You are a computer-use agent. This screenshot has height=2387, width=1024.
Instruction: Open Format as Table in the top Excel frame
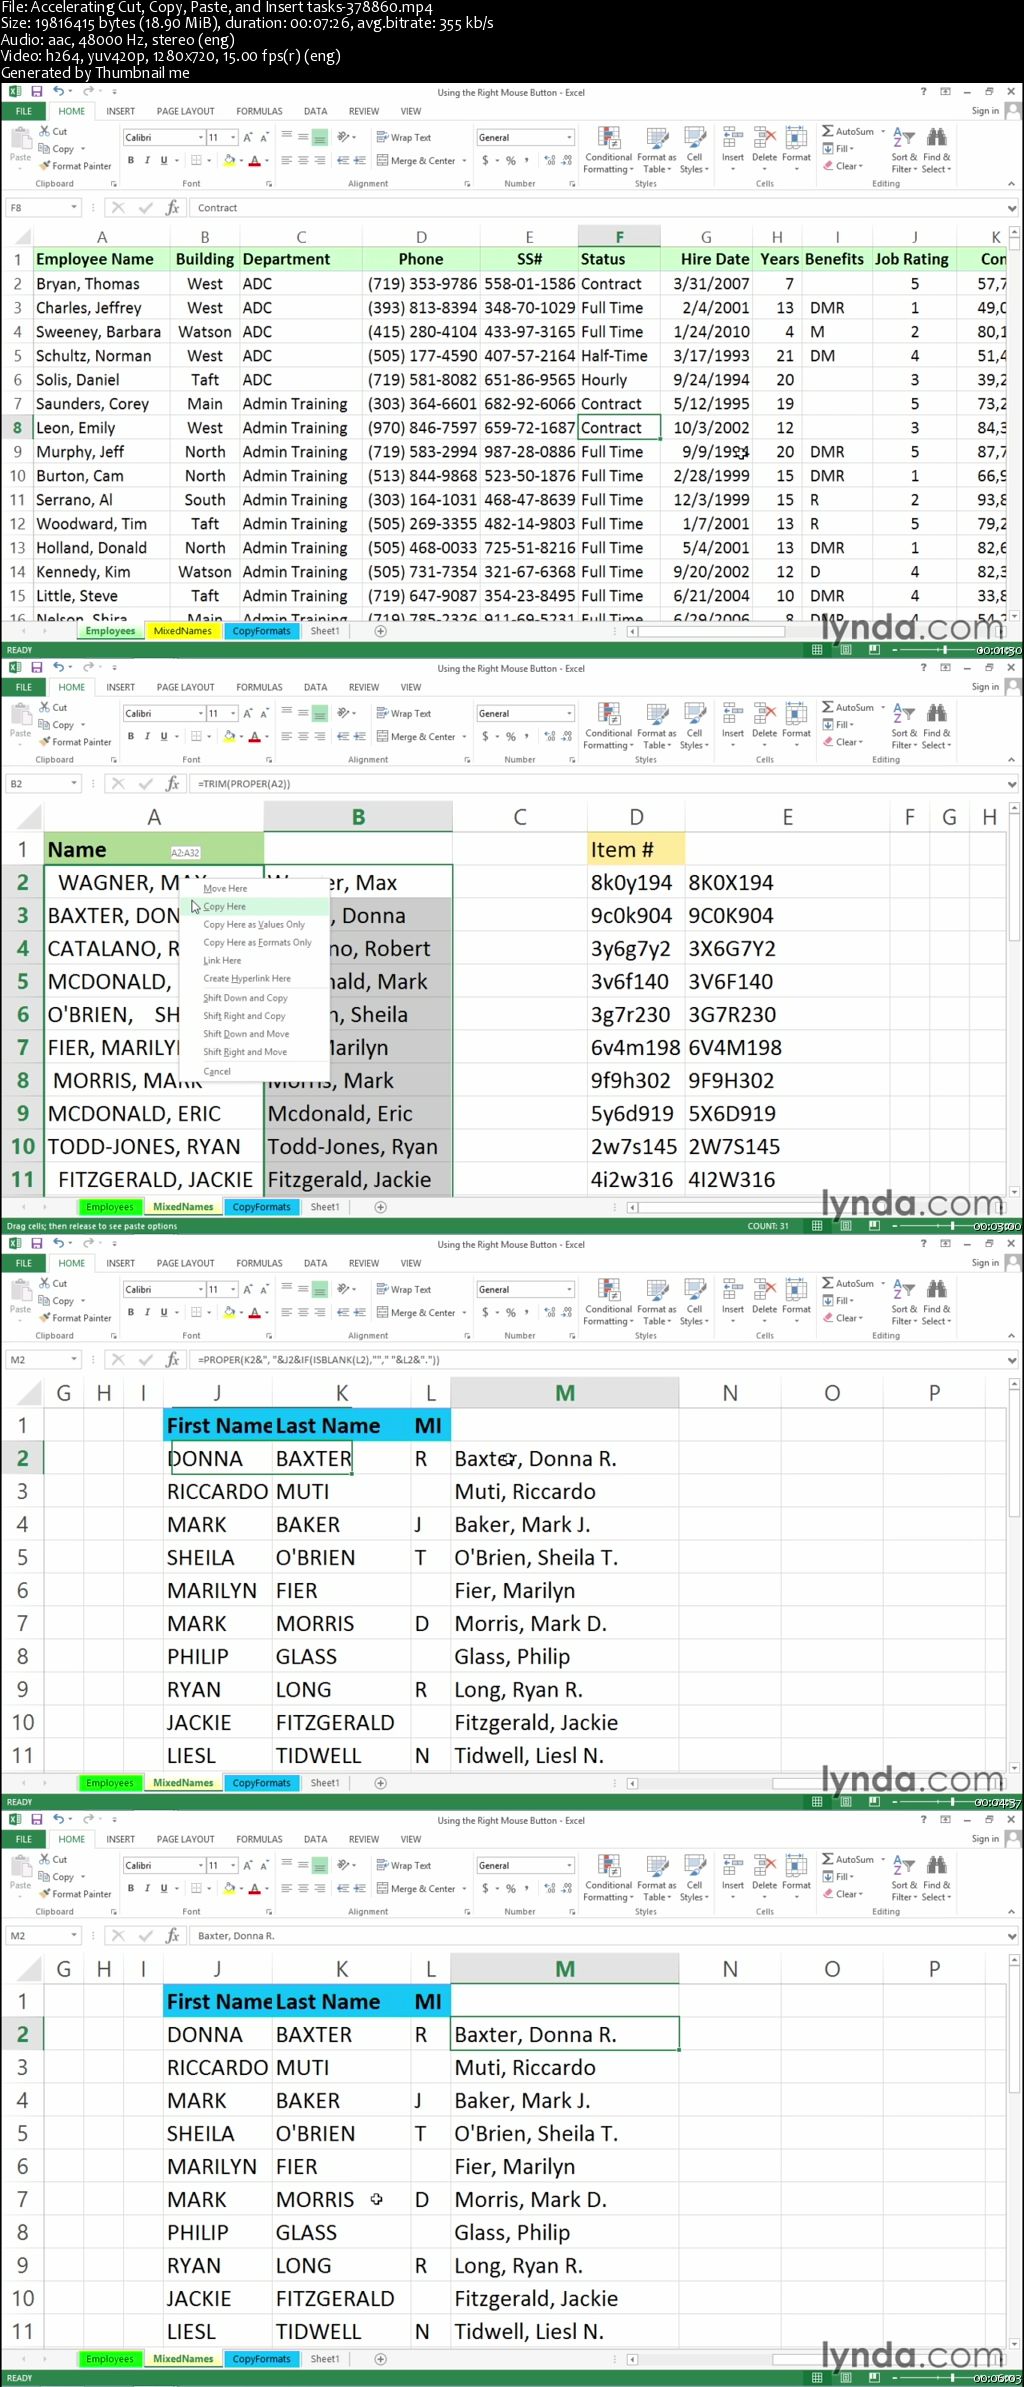pos(657,150)
